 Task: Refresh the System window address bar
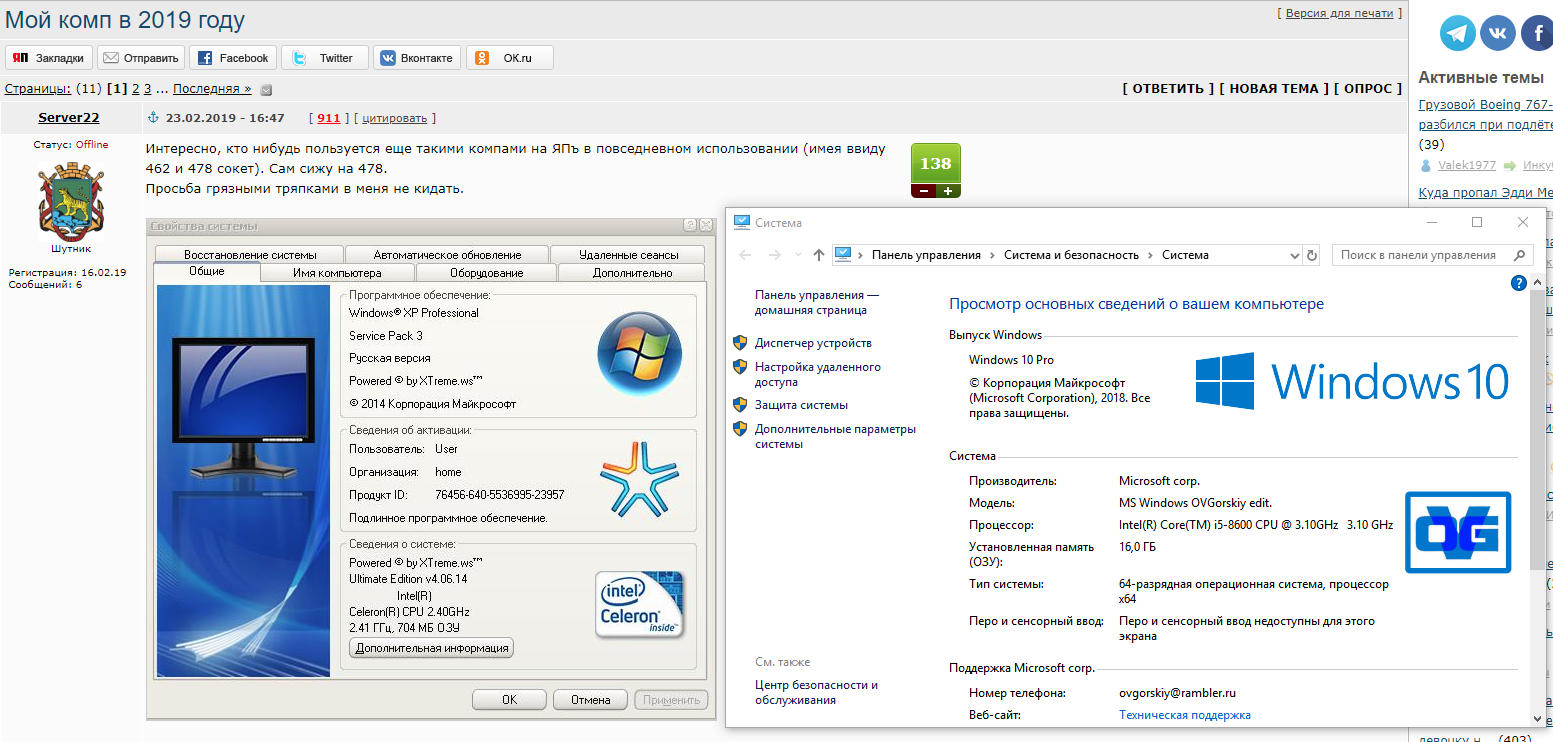coord(1312,255)
